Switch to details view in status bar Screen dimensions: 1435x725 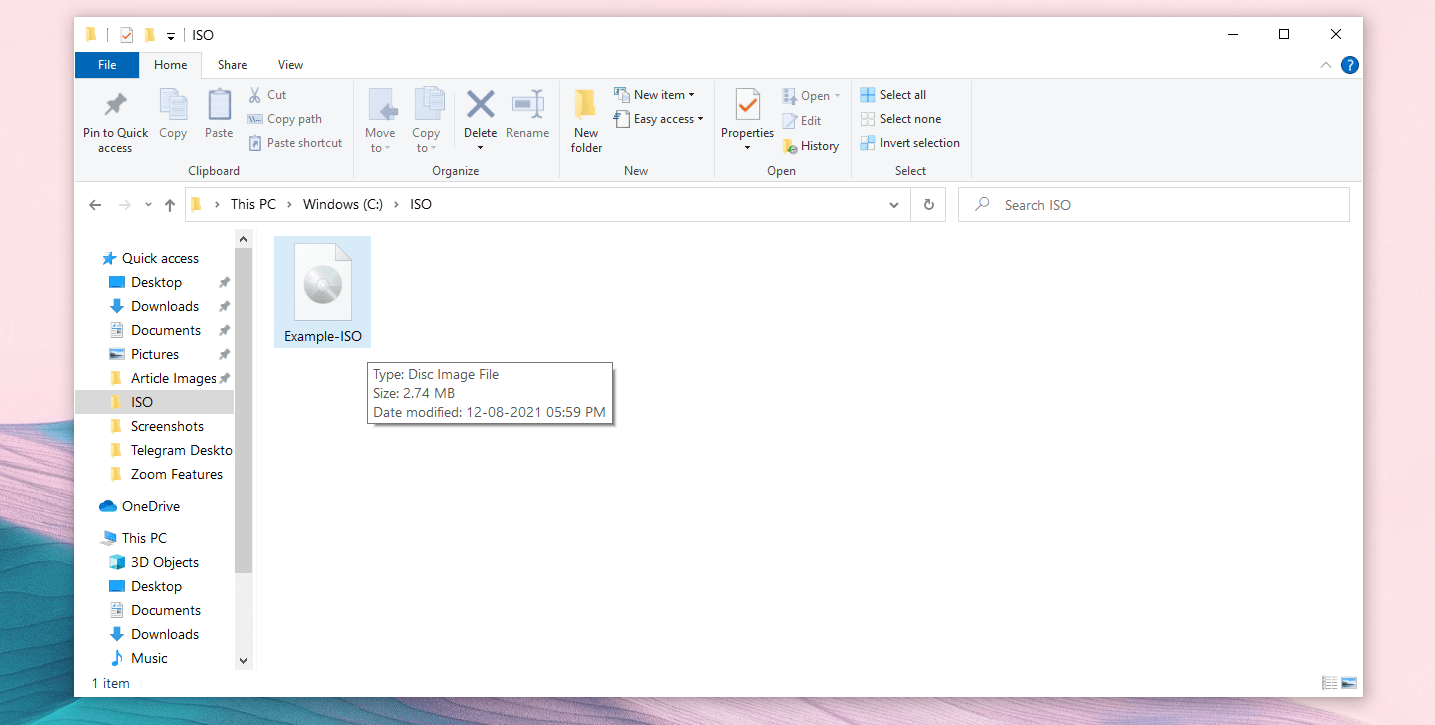tap(1330, 684)
